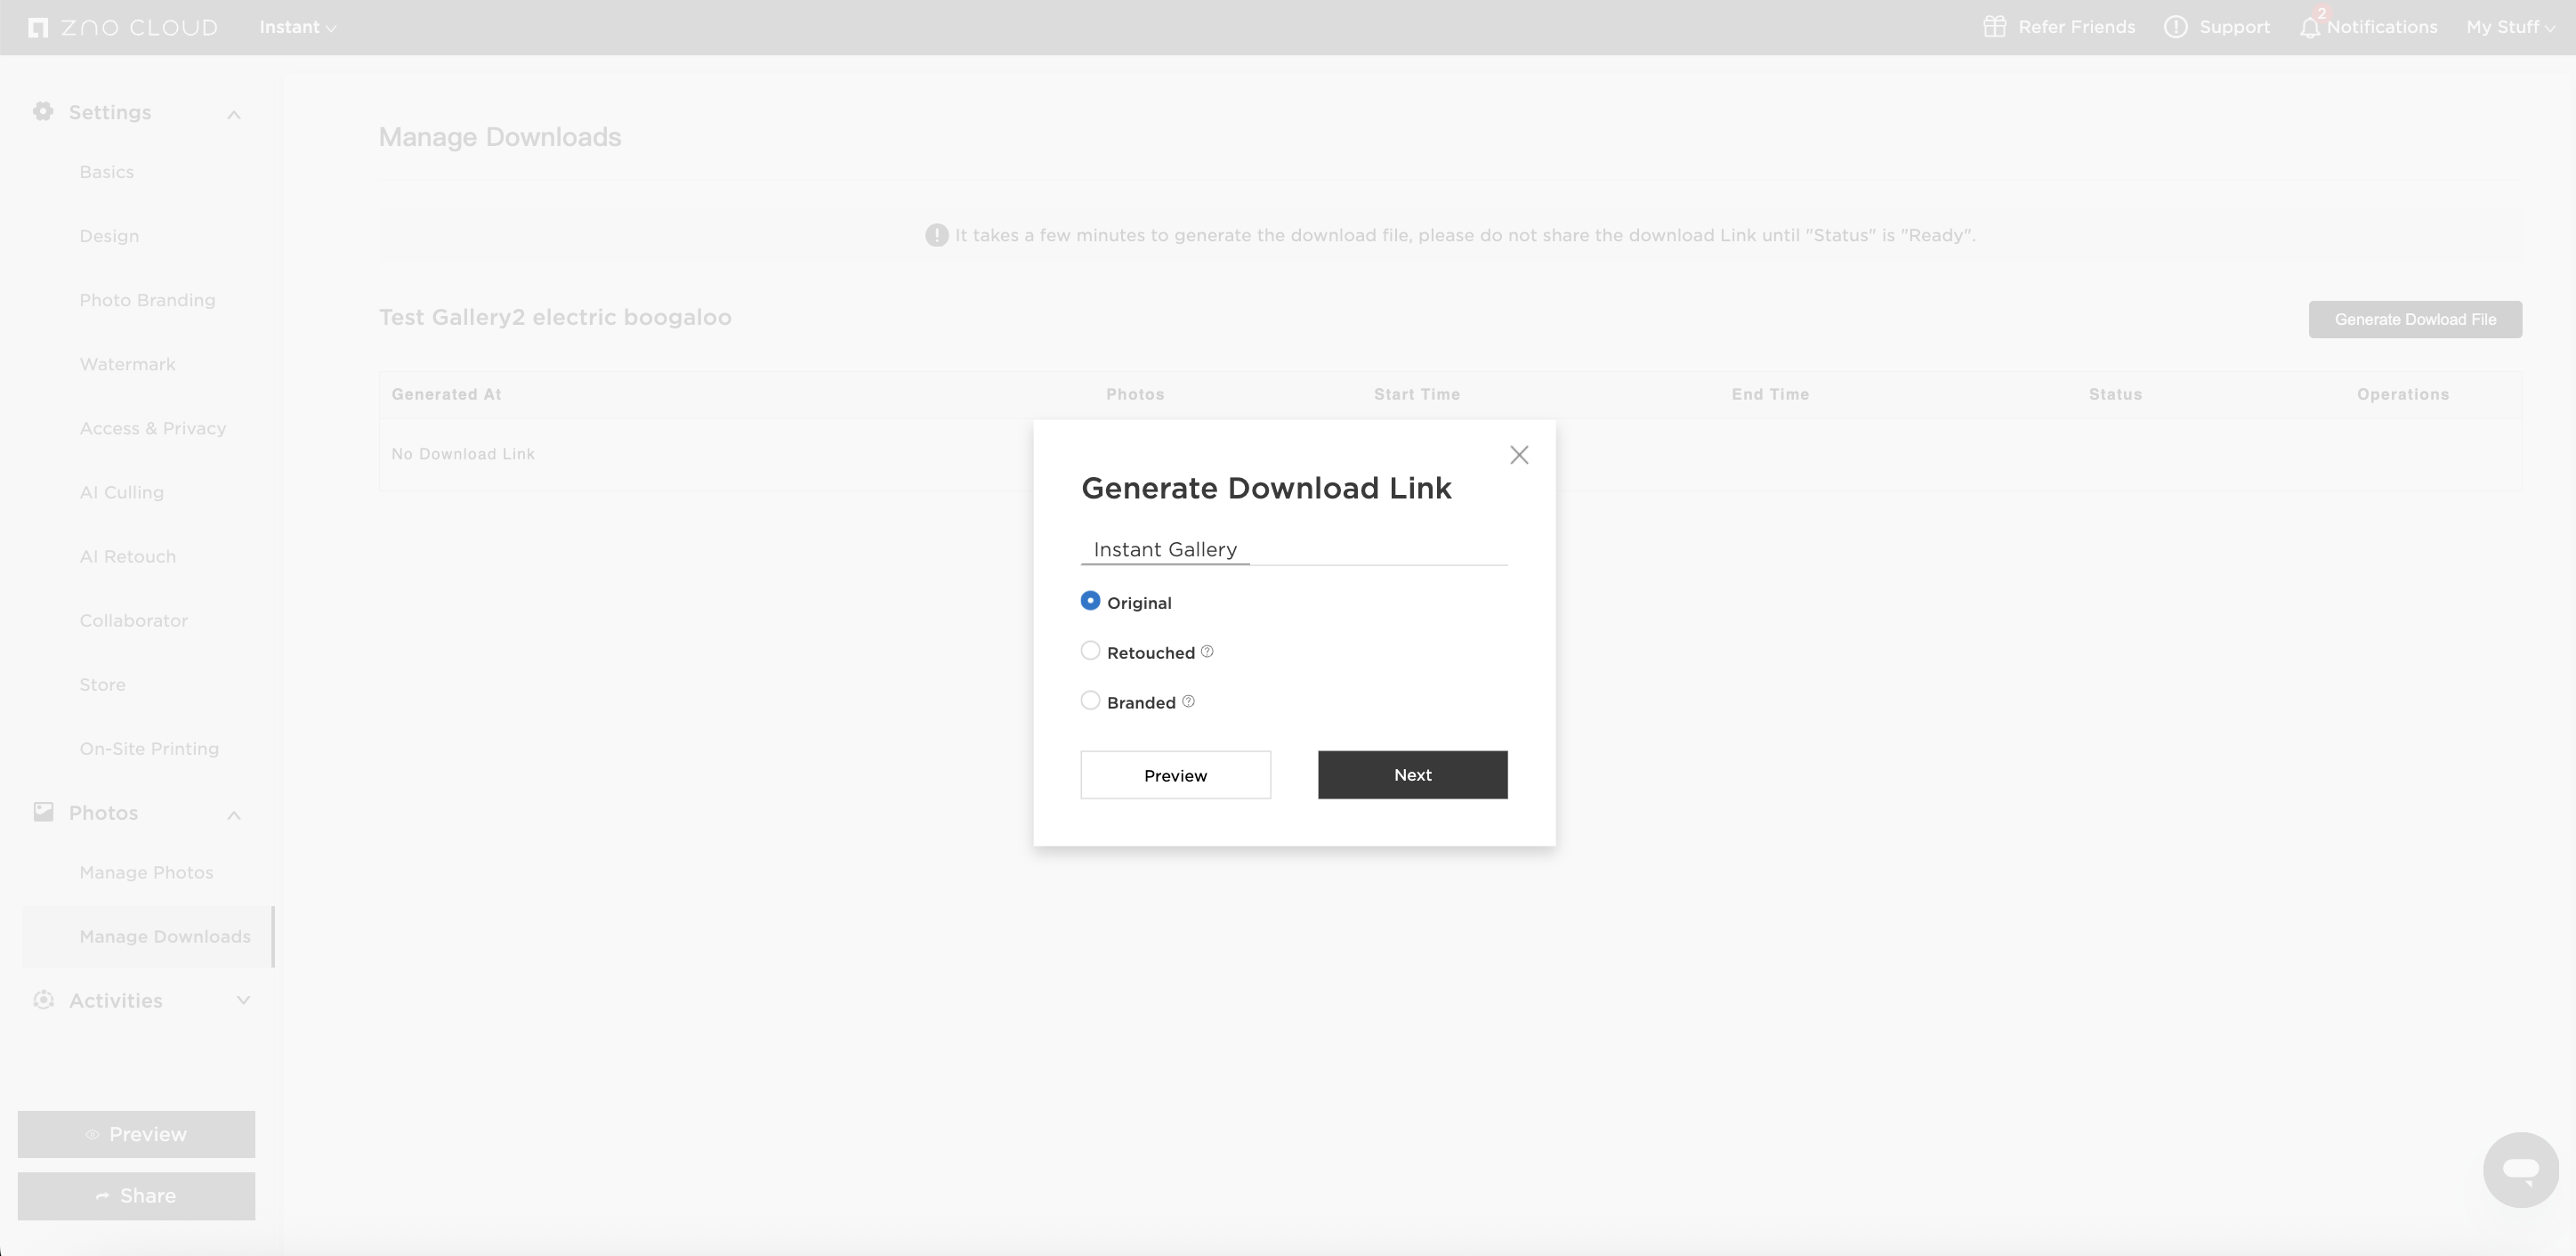Open the Manage Photos page

tap(146, 872)
